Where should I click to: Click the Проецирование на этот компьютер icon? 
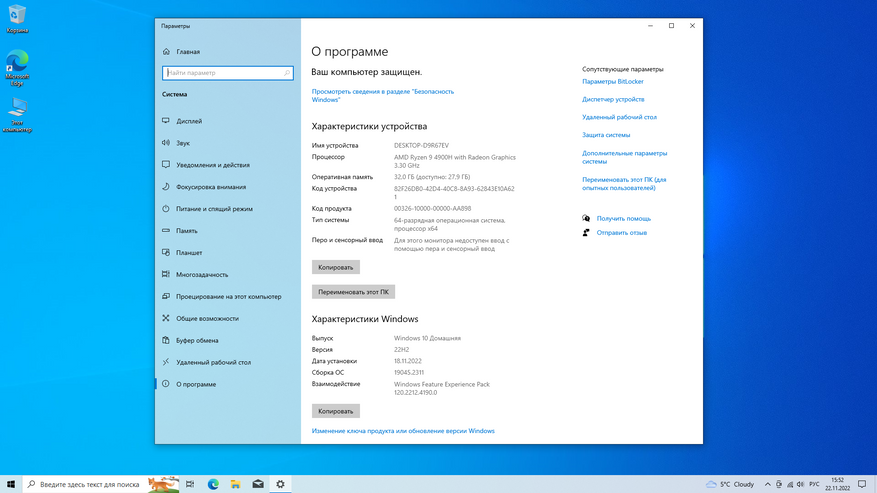tap(166, 296)
